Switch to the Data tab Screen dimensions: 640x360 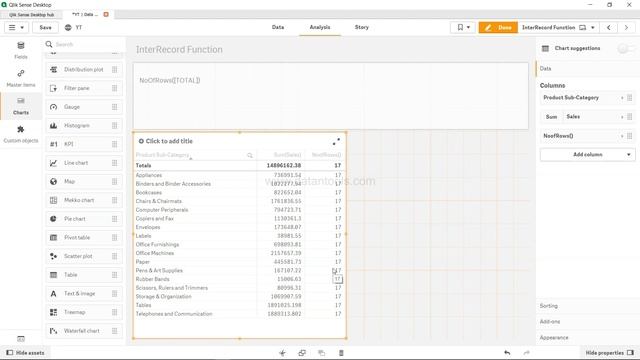(x=278, y=27)
